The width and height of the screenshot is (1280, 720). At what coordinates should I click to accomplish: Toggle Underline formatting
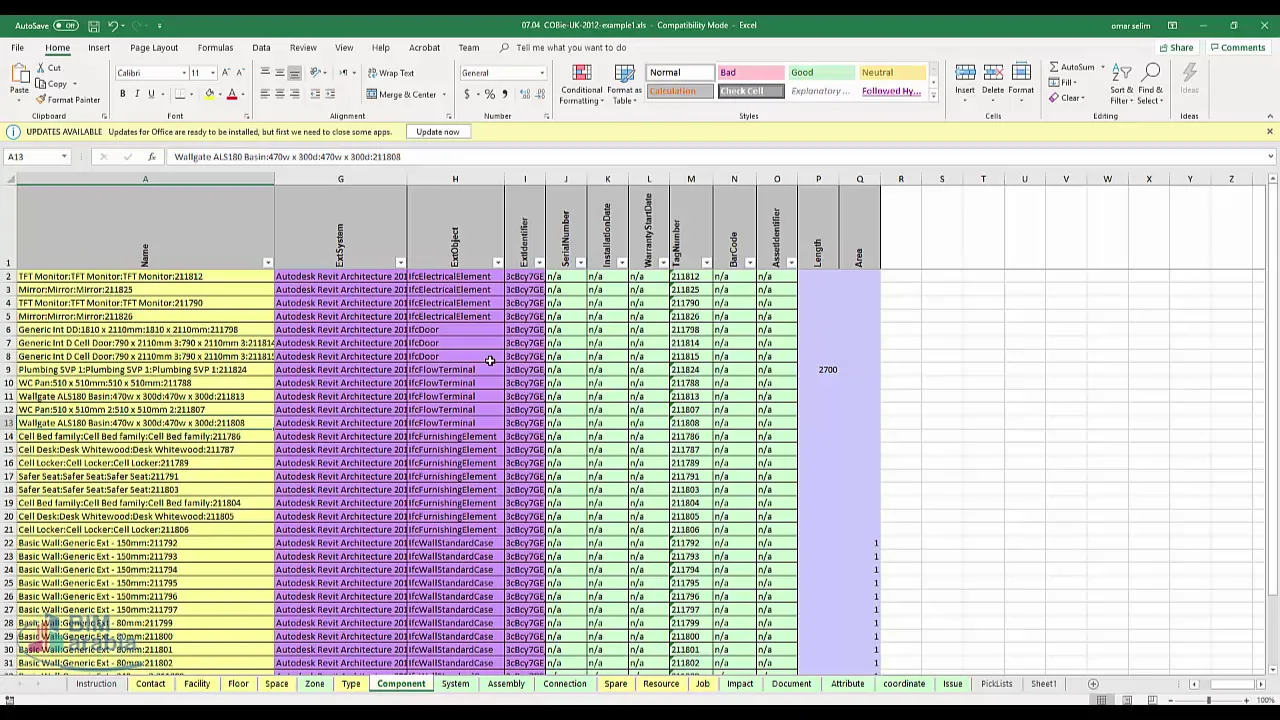(151, 94)
